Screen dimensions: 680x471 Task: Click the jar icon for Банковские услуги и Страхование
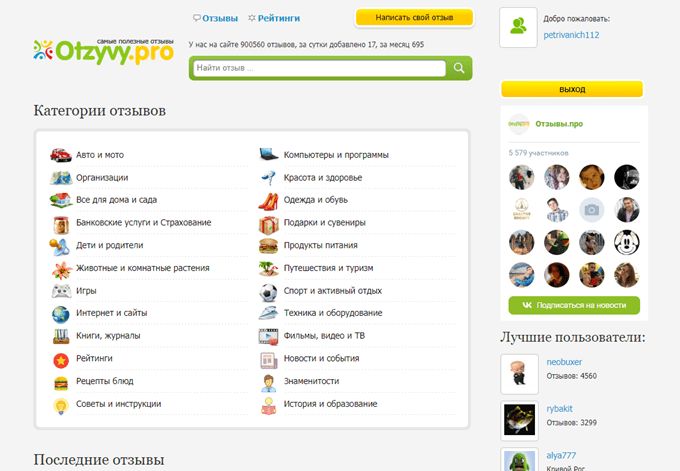tap(61, 225)
